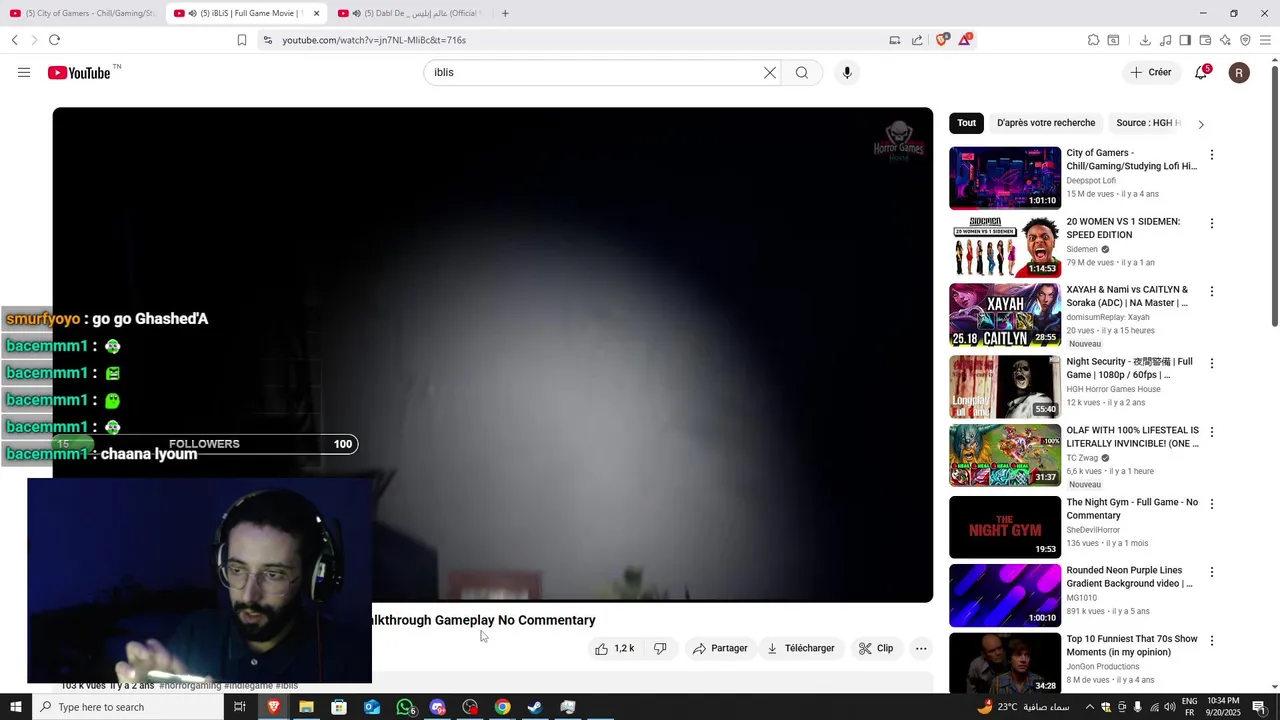1280x720 pixels.
Task: Click the search magnifier button
Action: pyautogui.click(x=802, y=73)
